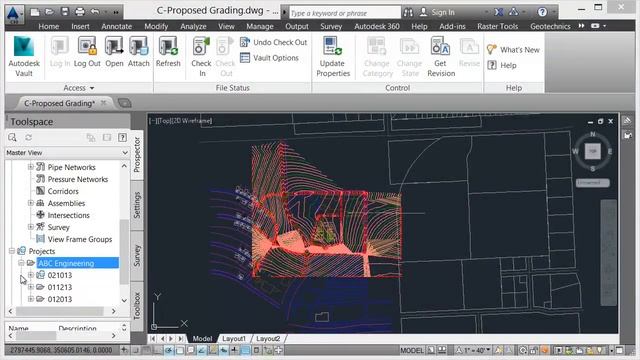Click the Undo arrow in title bar
Screen dimensions: 640x360
95,12
